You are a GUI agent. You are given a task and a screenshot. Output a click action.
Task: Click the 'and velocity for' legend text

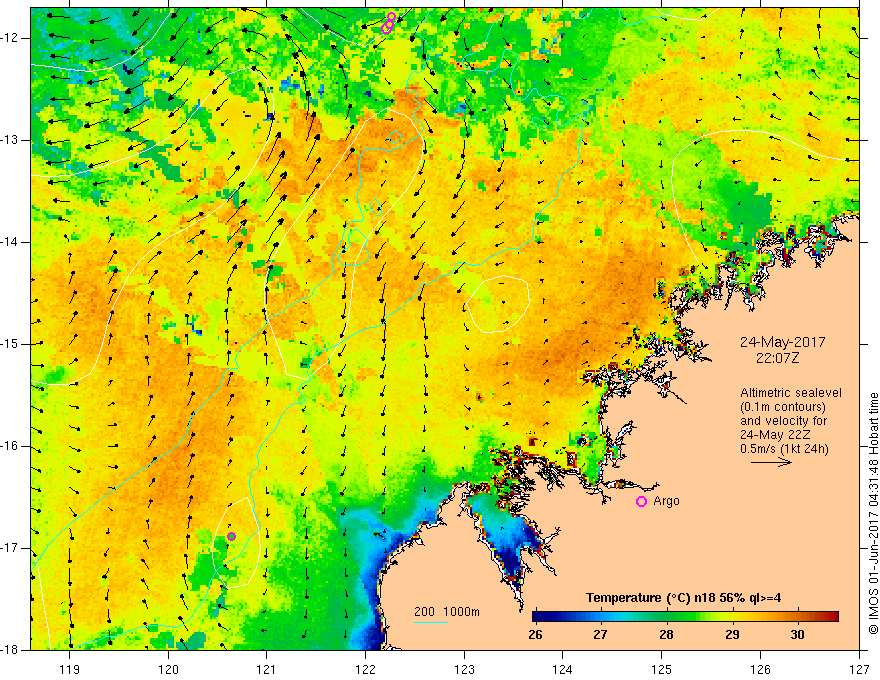pos(783,421)
